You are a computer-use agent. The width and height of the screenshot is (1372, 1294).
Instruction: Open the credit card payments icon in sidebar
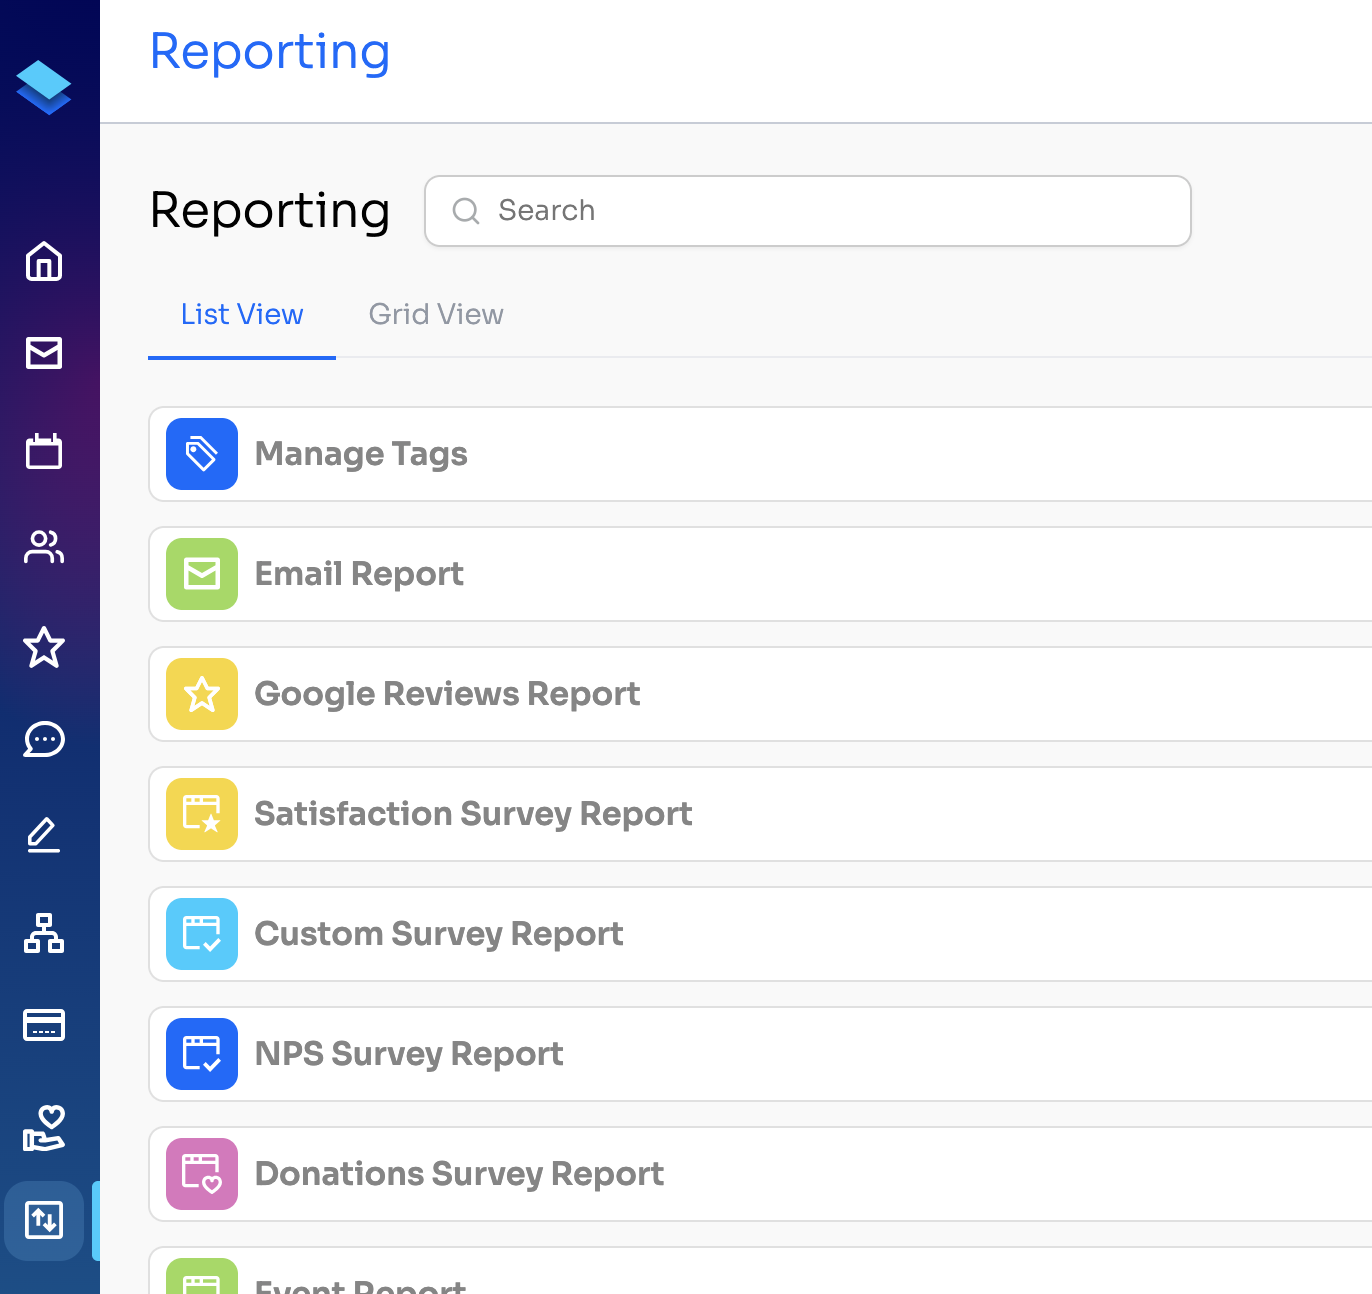[x=44, y=1025]
